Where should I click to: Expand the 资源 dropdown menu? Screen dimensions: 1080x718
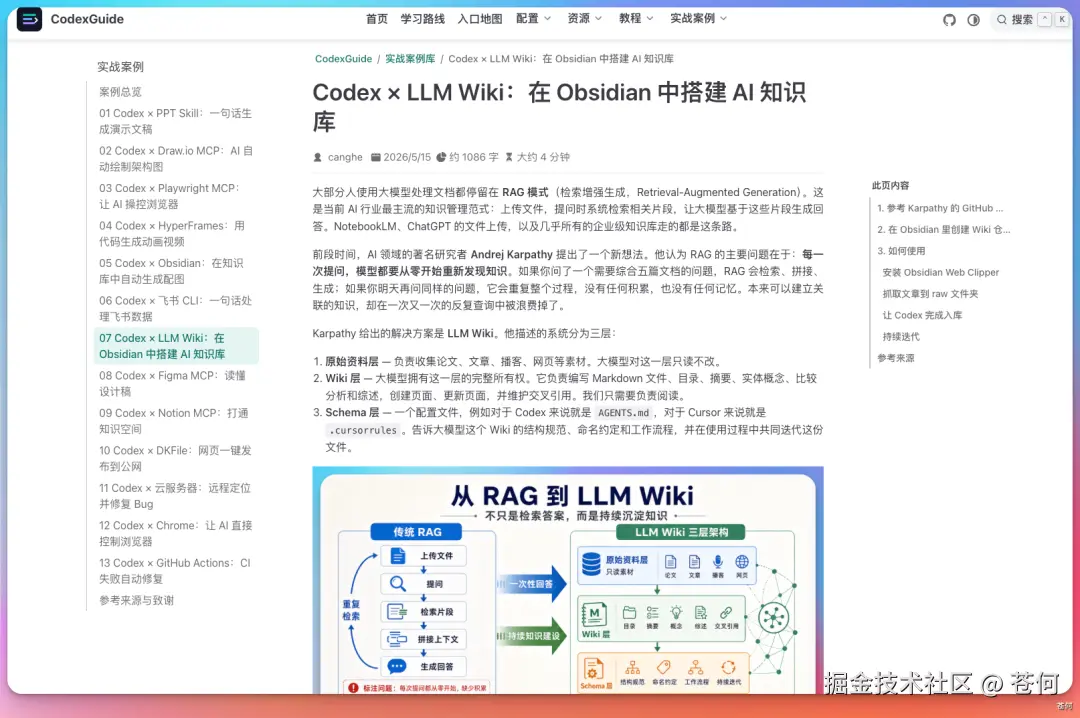[x=585, y=19]
